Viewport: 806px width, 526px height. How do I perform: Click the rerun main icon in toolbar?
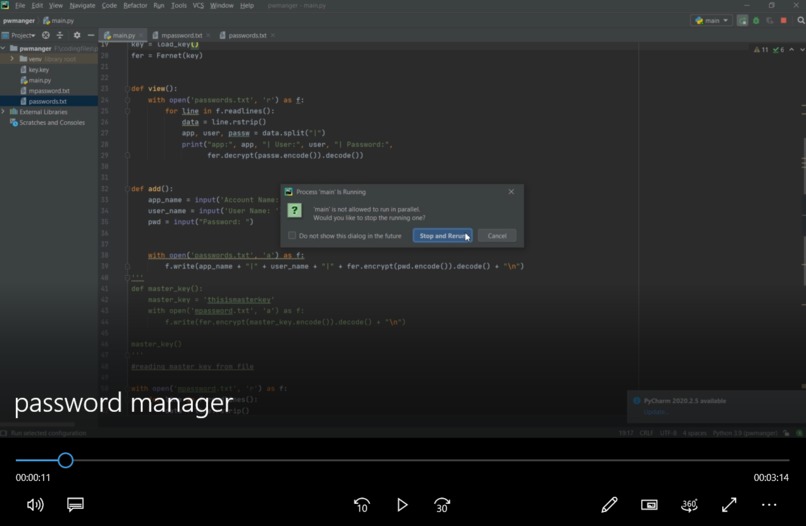click(742, 21)
